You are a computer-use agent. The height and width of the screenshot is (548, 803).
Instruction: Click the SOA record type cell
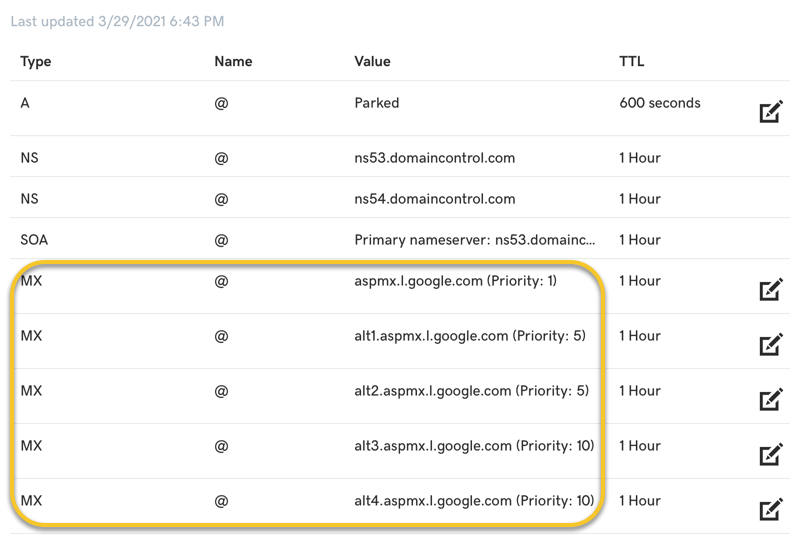34,239
